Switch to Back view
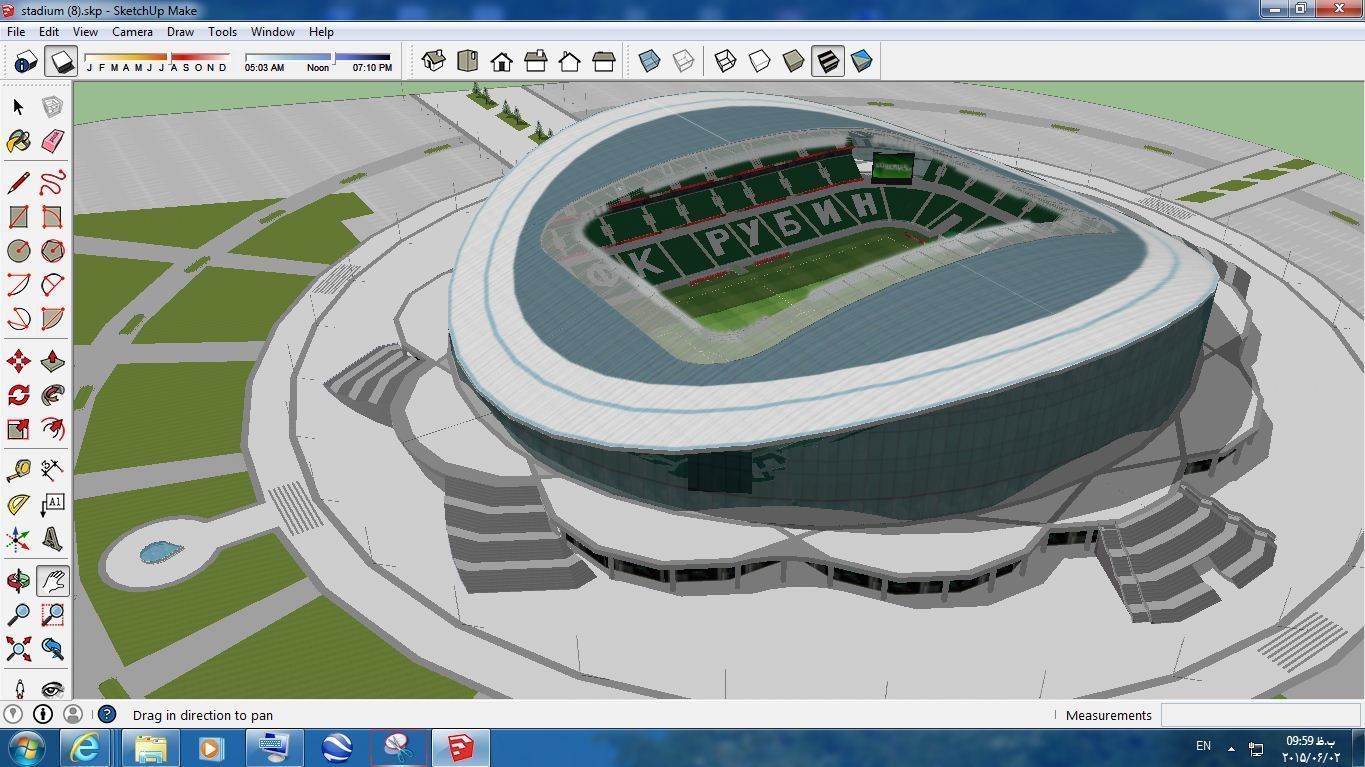The width and height of the screenshot is (1365, 767). coord(569,61)
